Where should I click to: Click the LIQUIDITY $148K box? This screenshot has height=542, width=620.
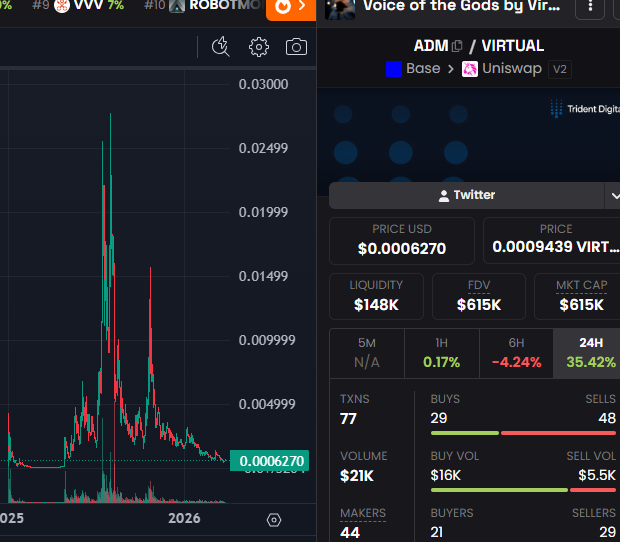376,296
